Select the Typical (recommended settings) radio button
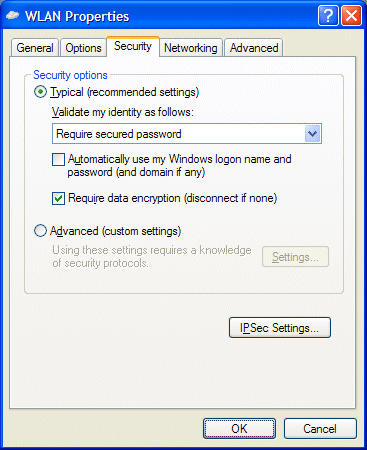 click(x=40, y=92)
